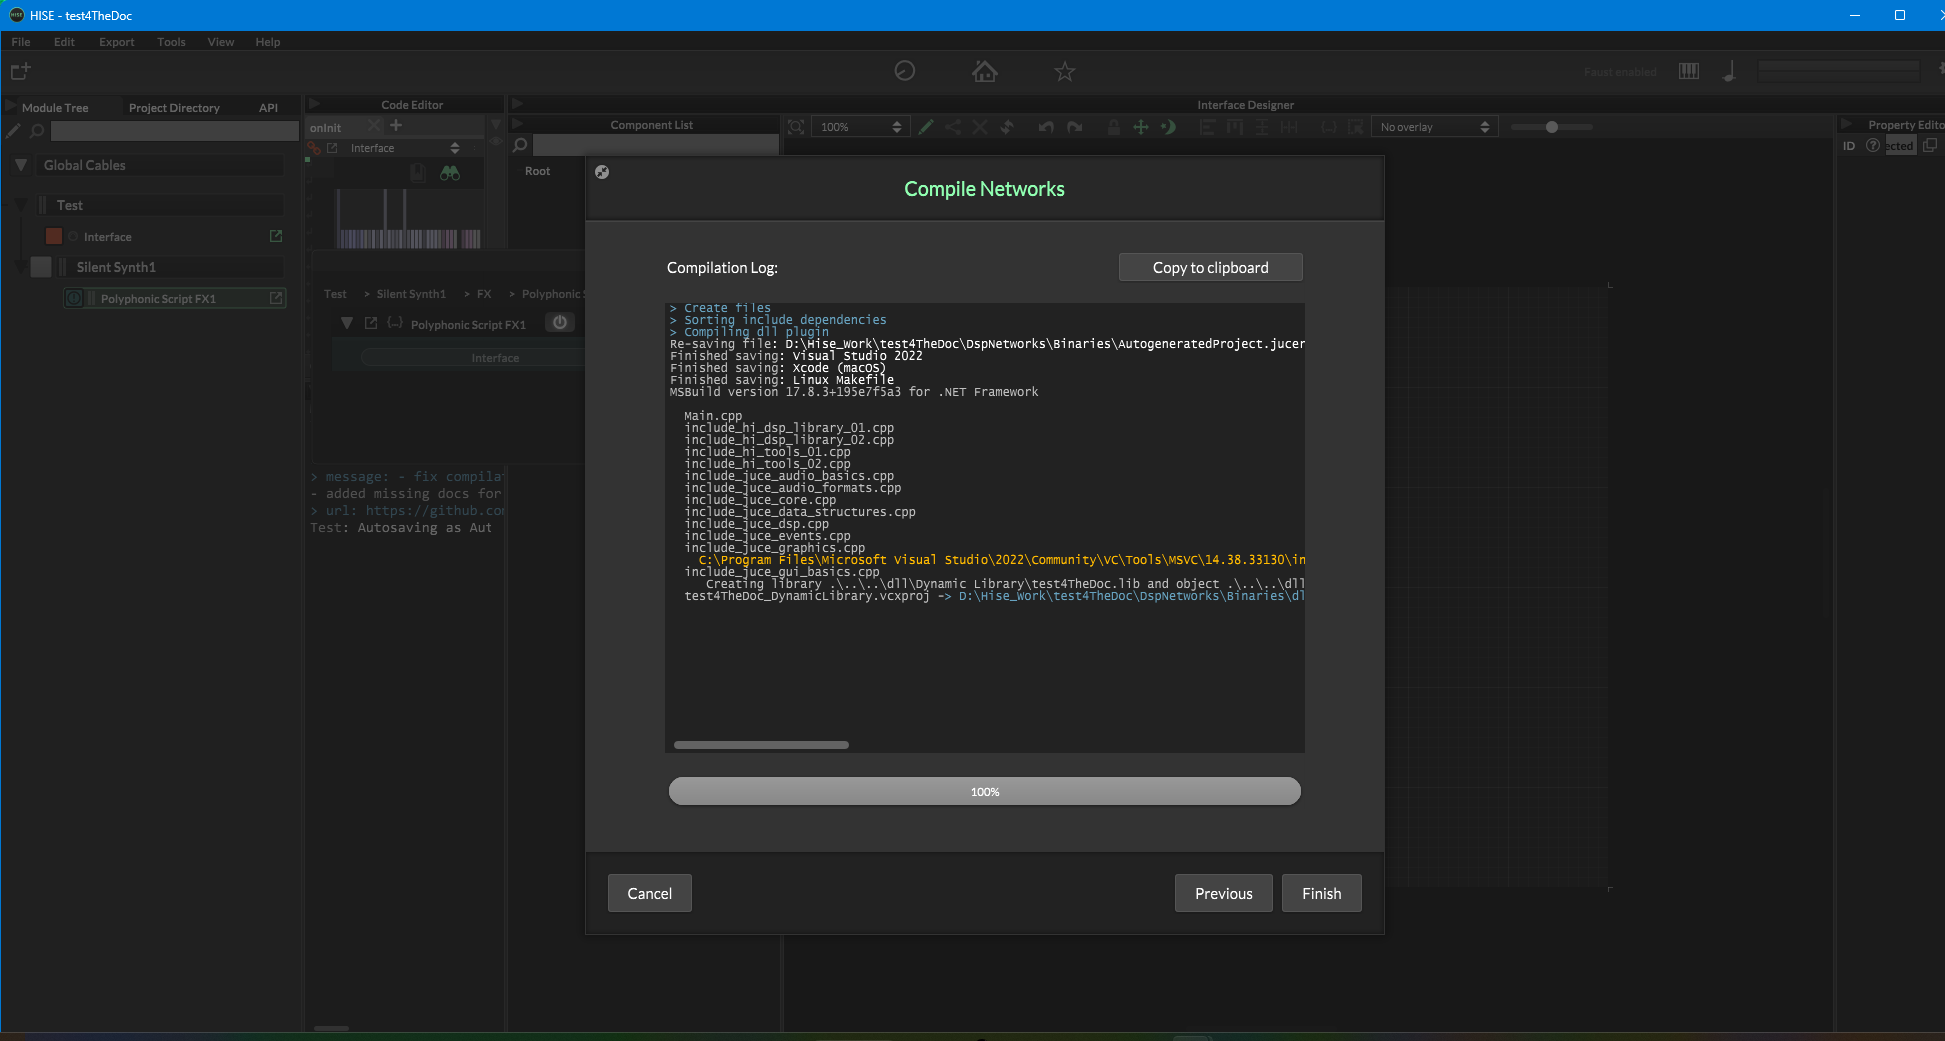Click the red color swatch beside Interface
Image resolution: width=1945 pixels, height=1041 pixels.
(54, 236)
